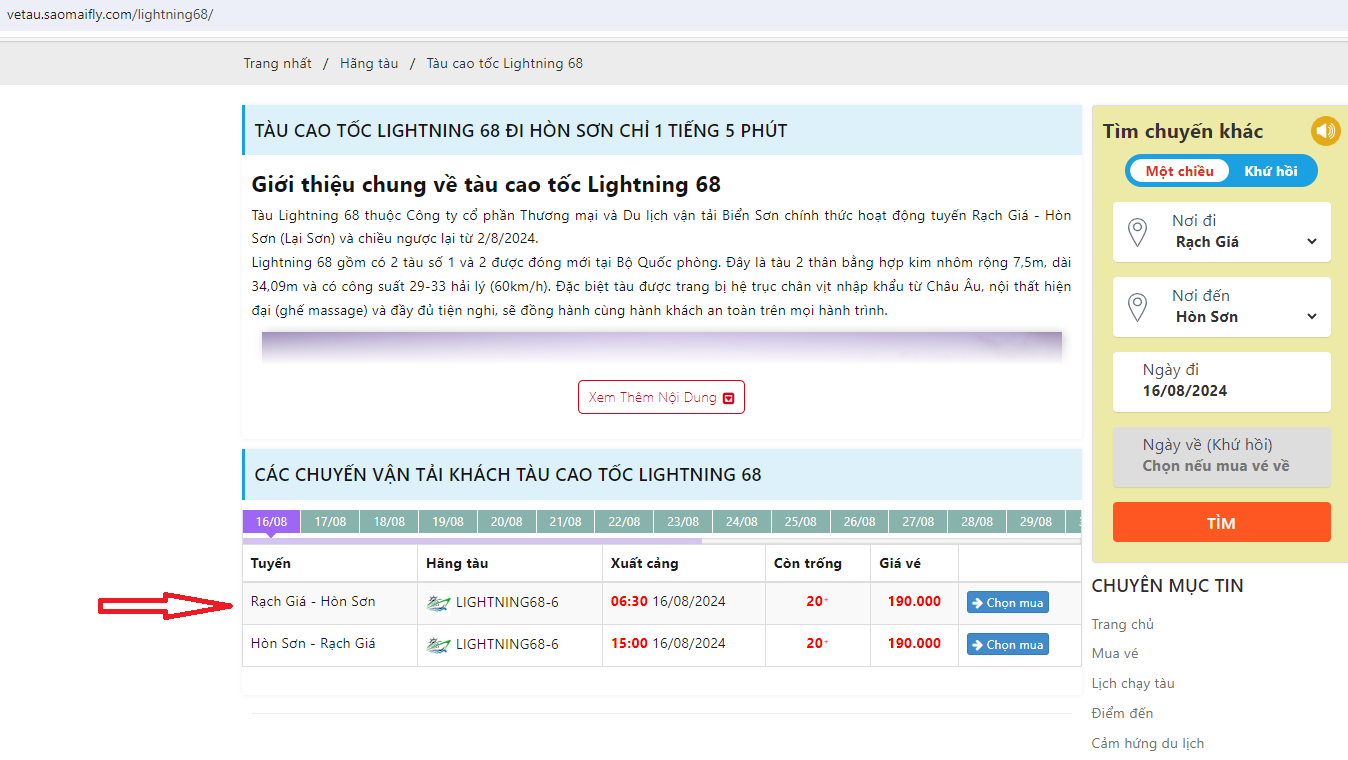Click the Ngày đi 16/08/2024 date field
Screen dimensions: 1348x760
1221,382
